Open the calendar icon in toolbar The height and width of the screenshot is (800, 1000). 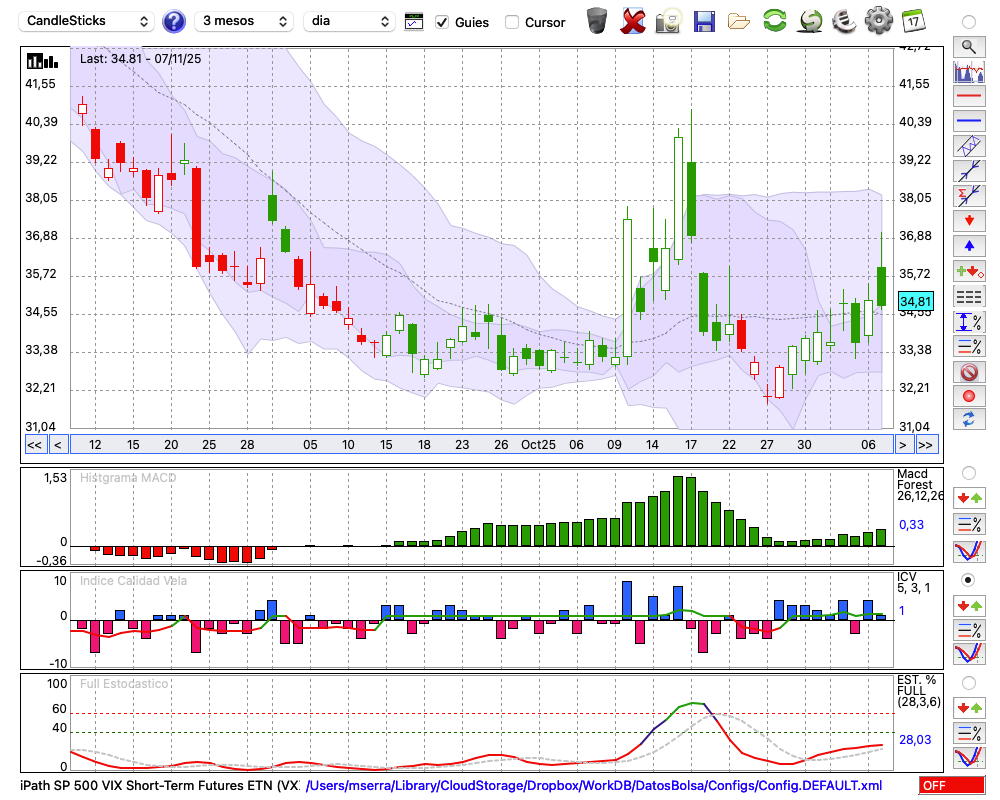(x=912, y=21)
